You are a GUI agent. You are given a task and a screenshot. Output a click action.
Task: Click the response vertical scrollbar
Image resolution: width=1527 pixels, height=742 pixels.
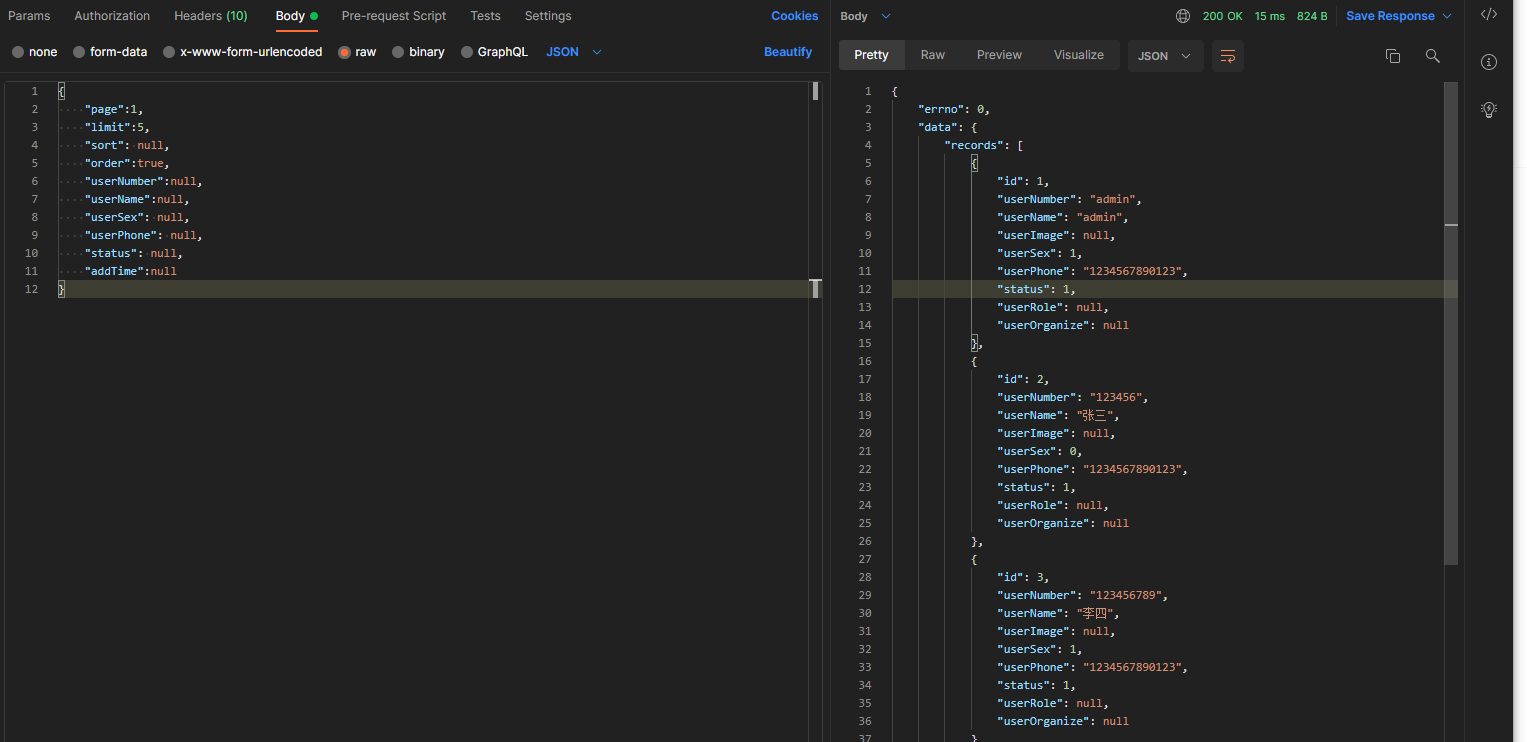pyautogui.click(x=1451, y=323)
